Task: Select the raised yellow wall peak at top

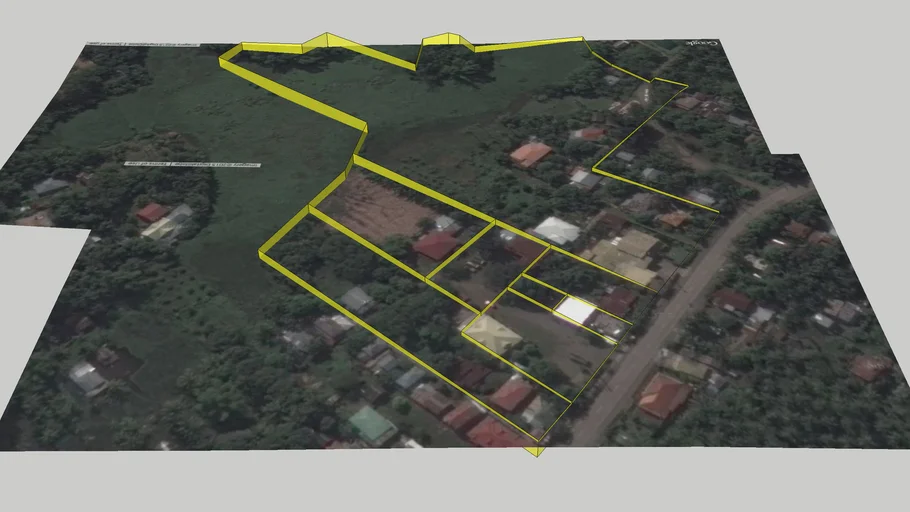Action: (x=330, y=40)
